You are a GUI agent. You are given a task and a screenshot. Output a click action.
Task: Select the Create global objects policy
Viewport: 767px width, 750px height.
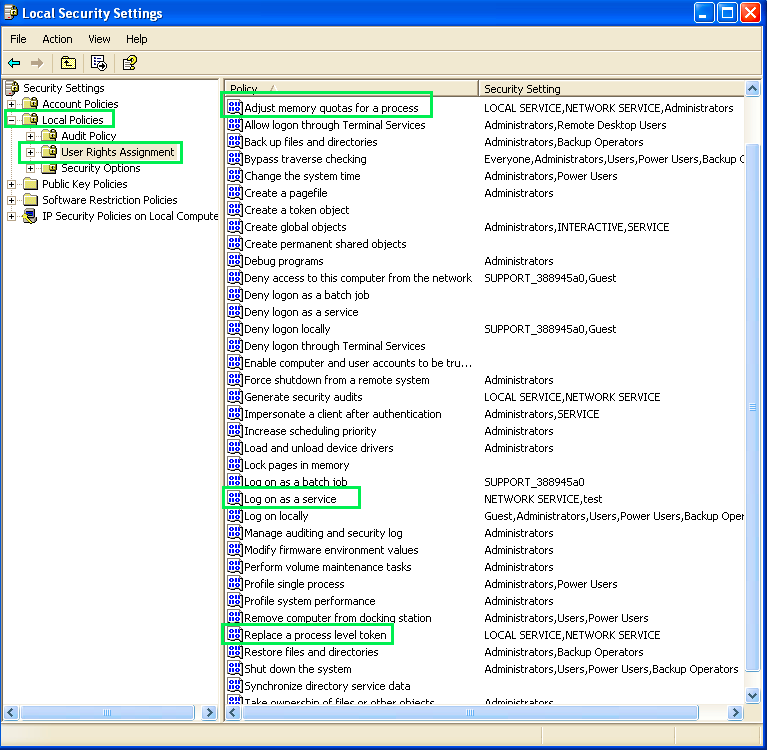(x=295, y=227)
